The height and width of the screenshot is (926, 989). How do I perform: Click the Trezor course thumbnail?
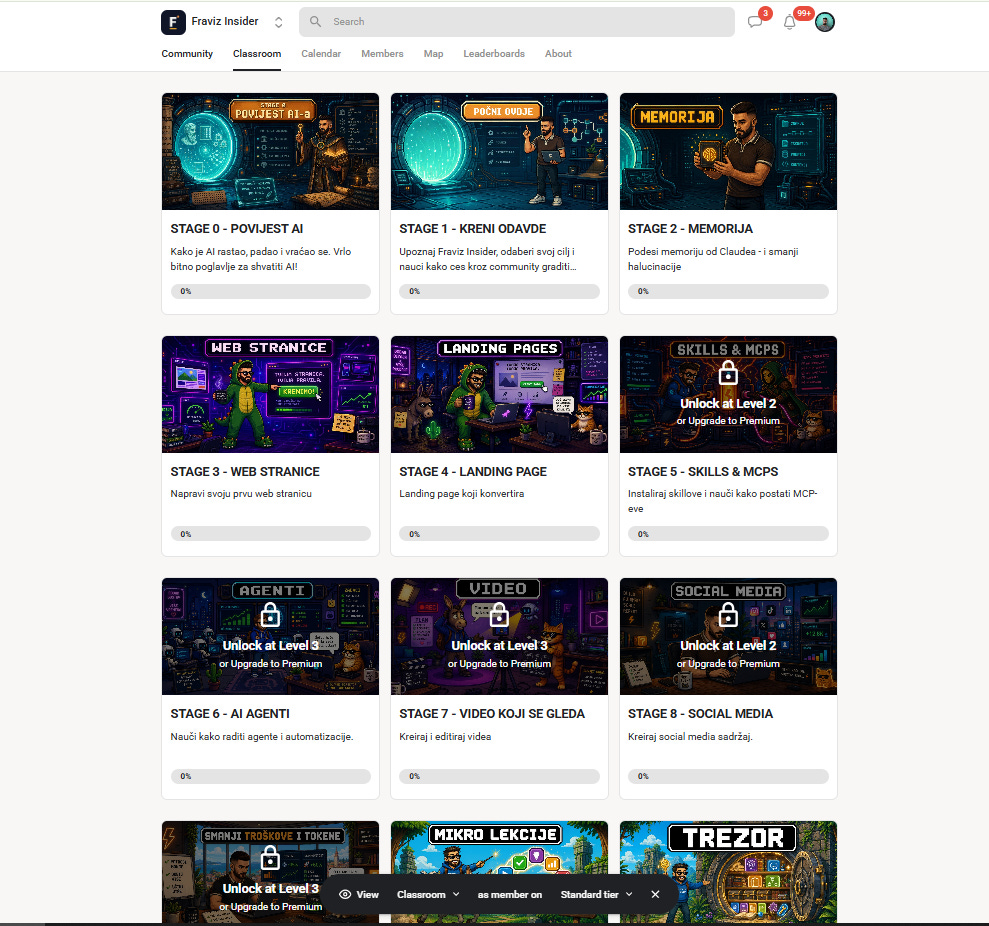tap(728, 872)
